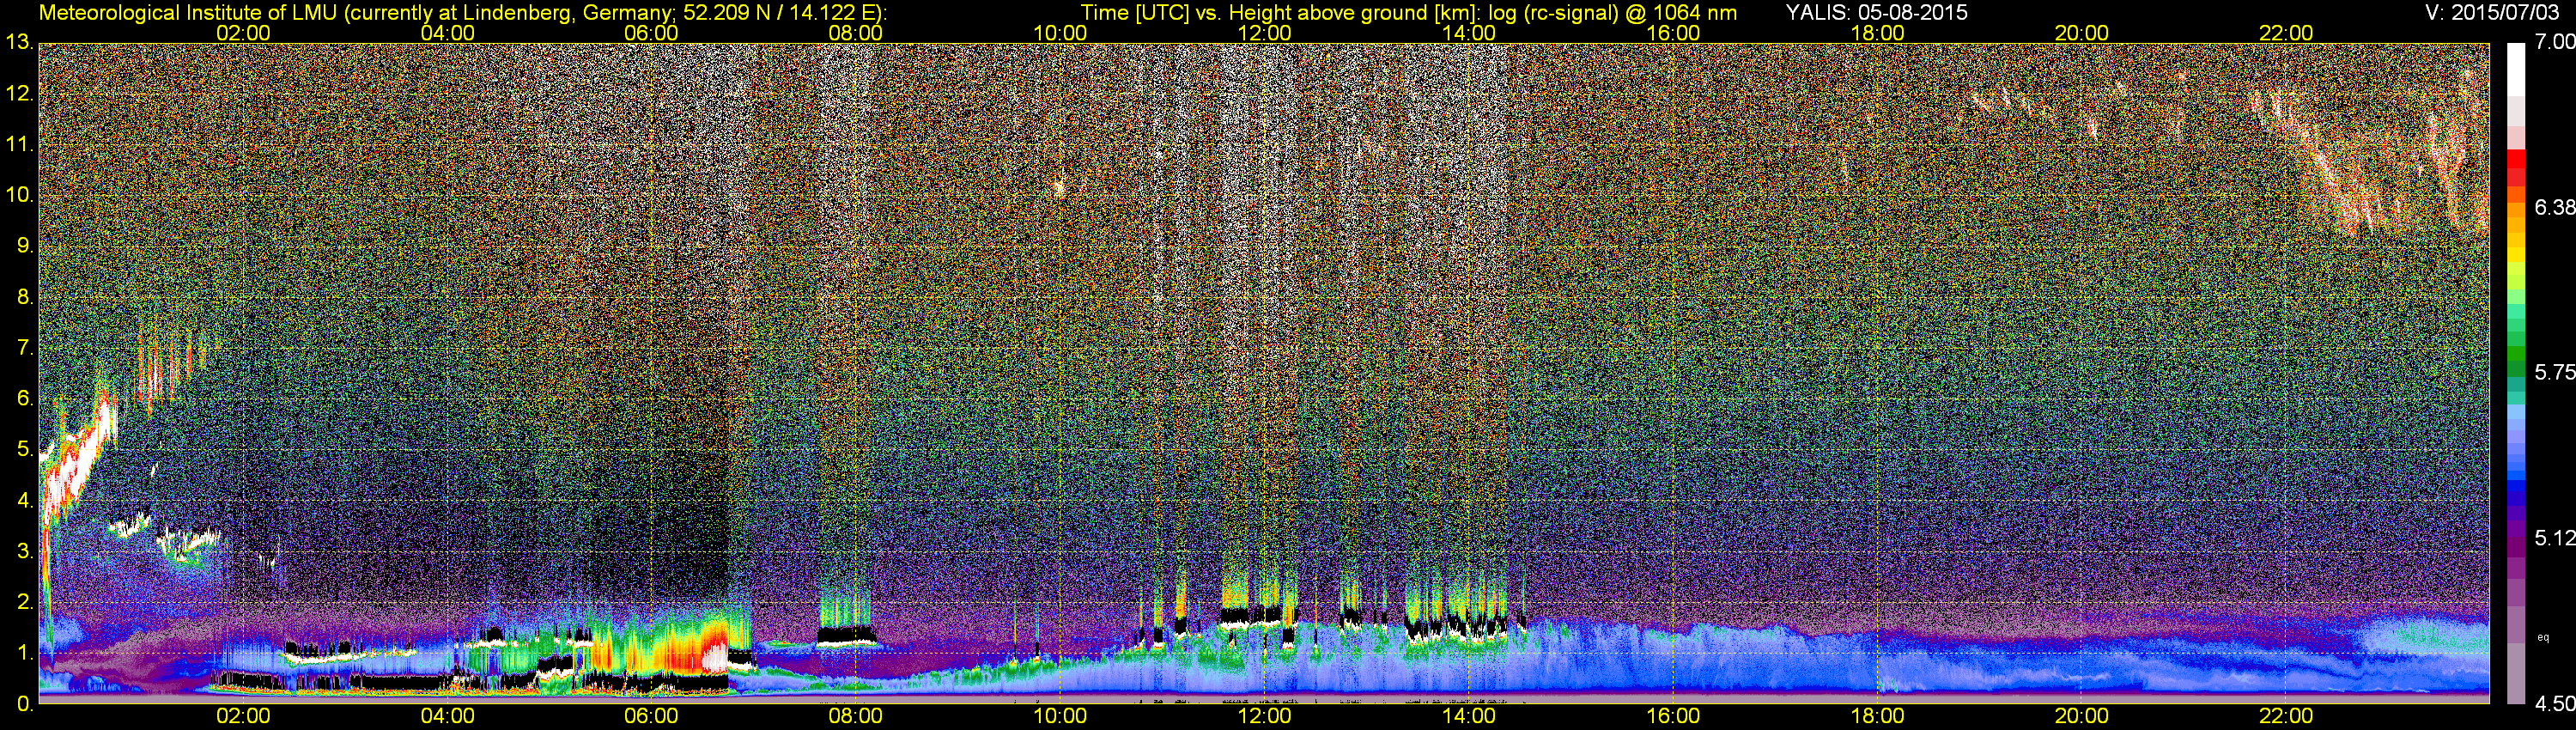This screenshot has width=2576, height=730.
Task: Click the 22:00 label on the top time axis
Action: tap(2286, 33)
